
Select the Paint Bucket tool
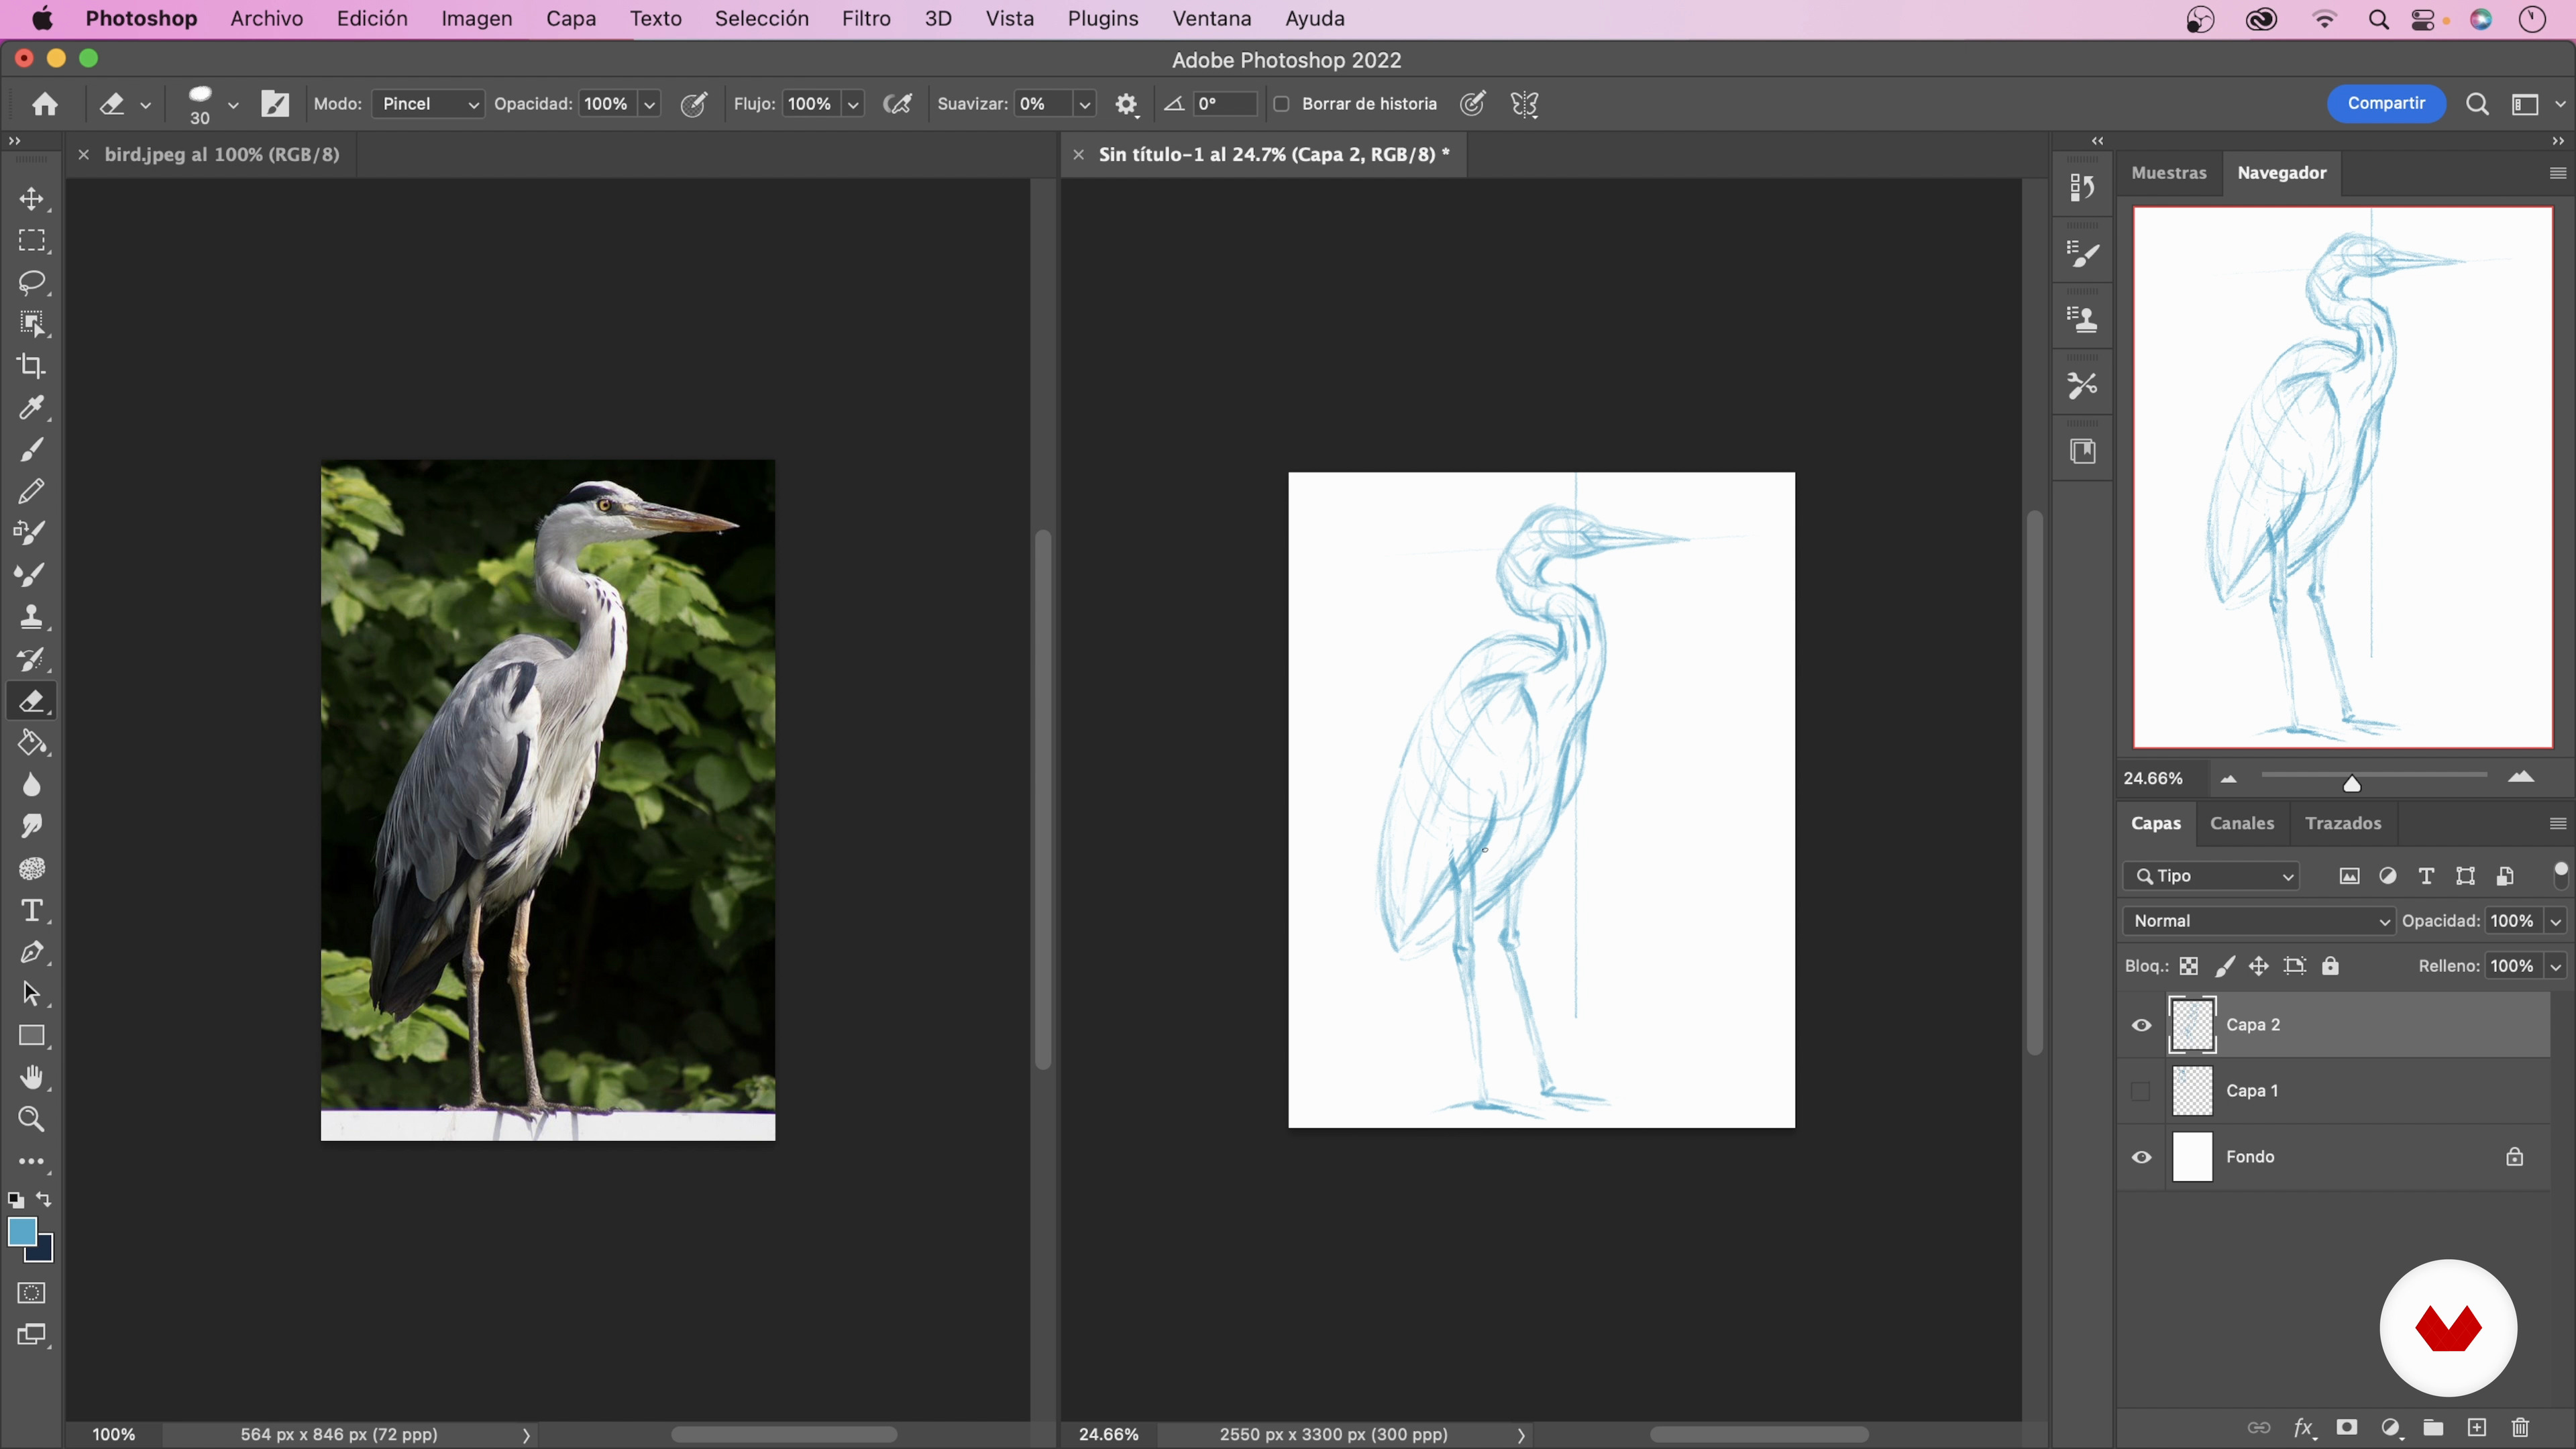tap(32, 743)
